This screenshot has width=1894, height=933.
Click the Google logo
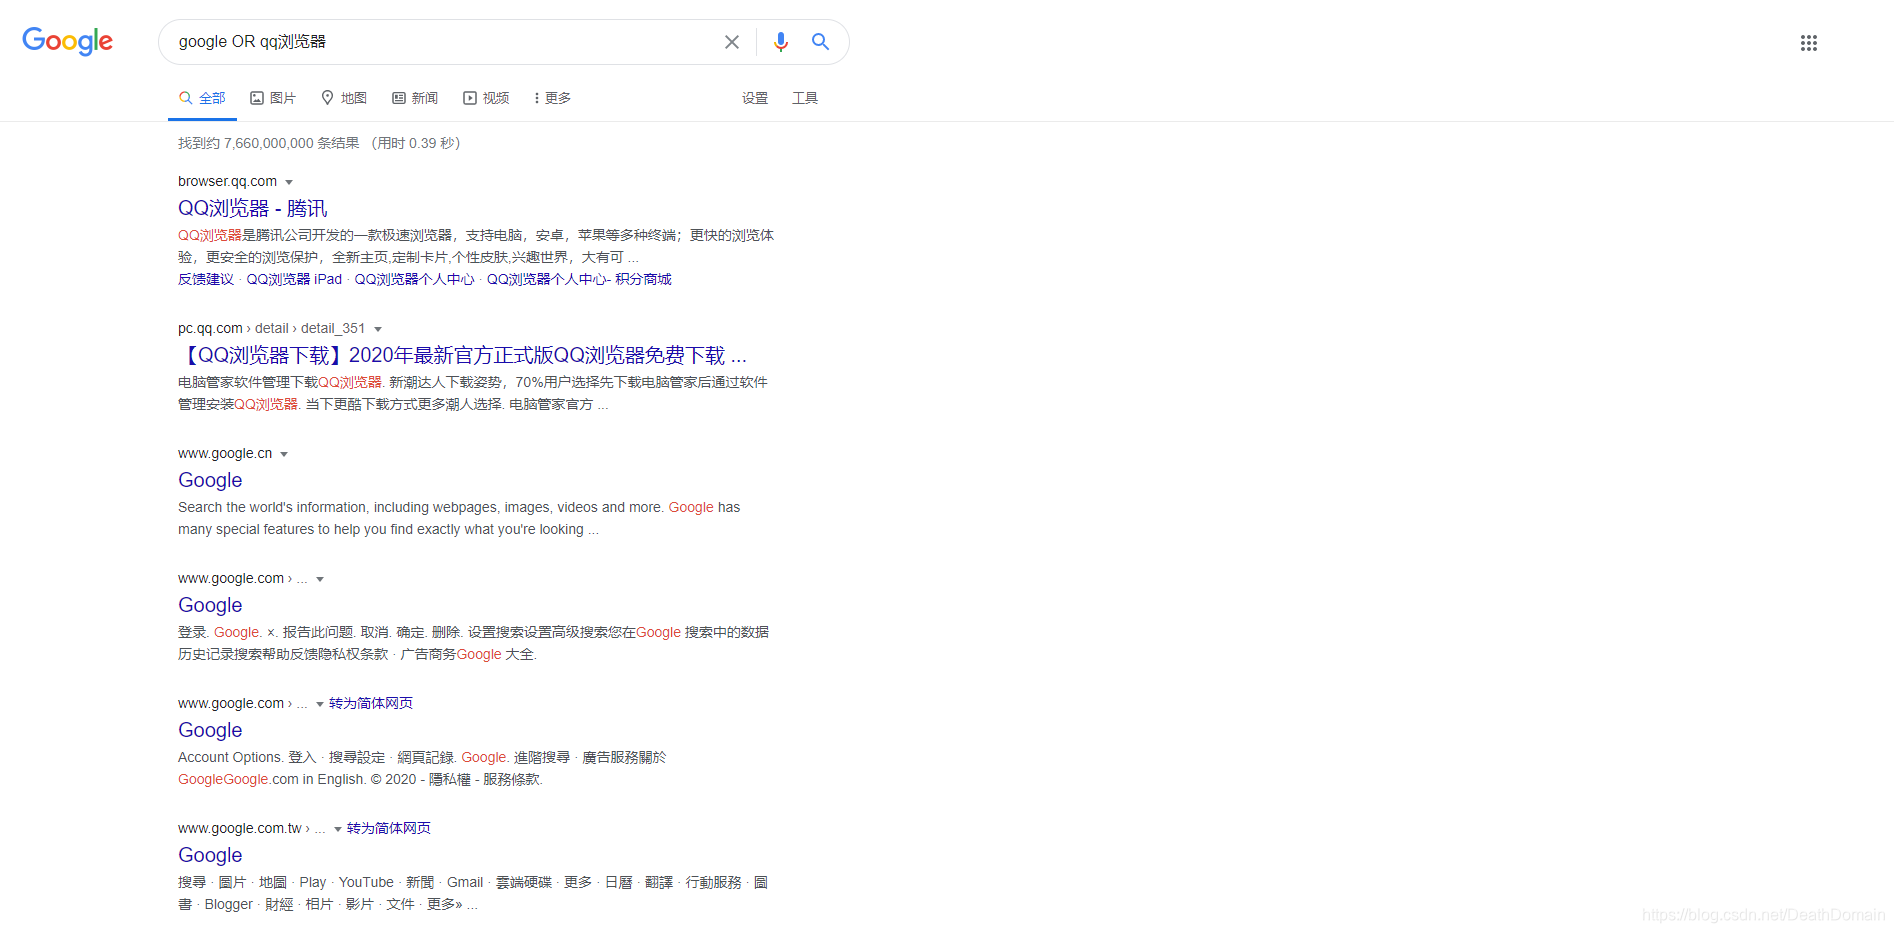tap(67, 41)
